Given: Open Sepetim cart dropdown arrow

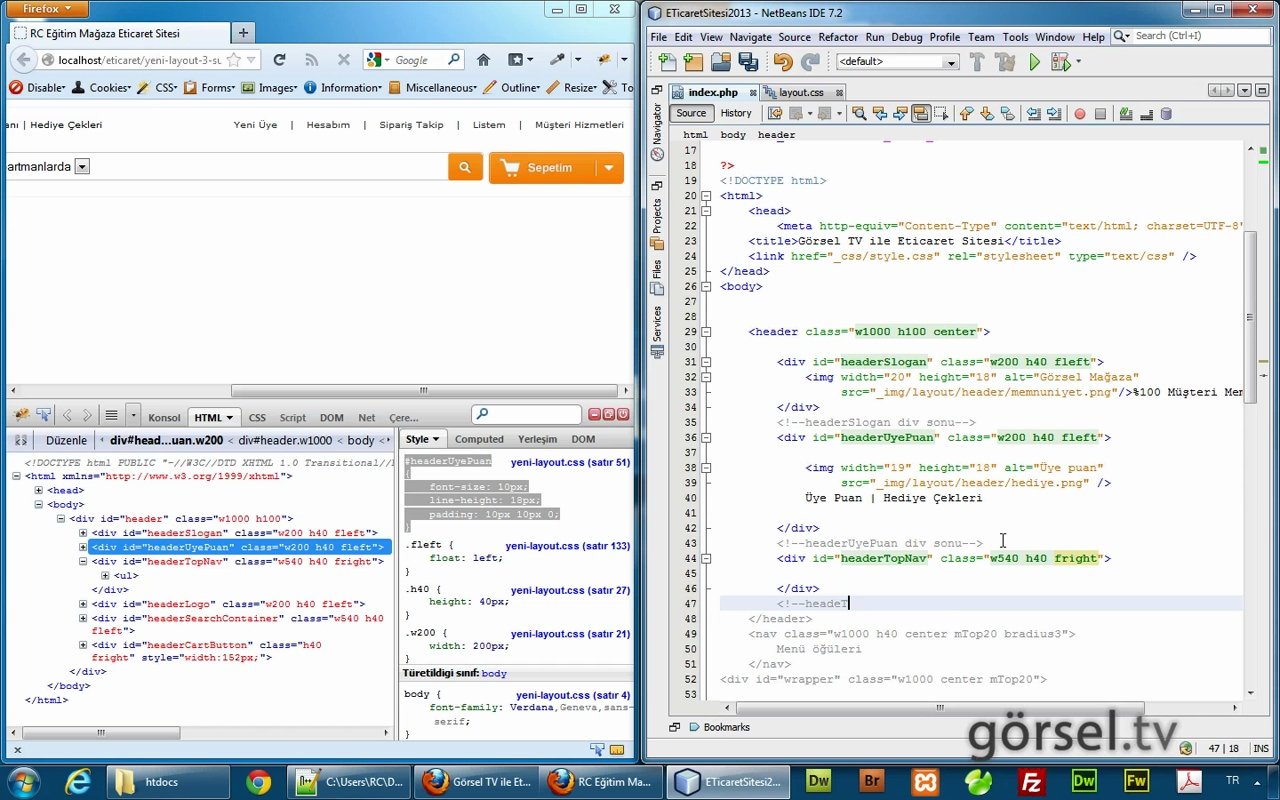Looking at the screenshot, I should coord(609,168).
